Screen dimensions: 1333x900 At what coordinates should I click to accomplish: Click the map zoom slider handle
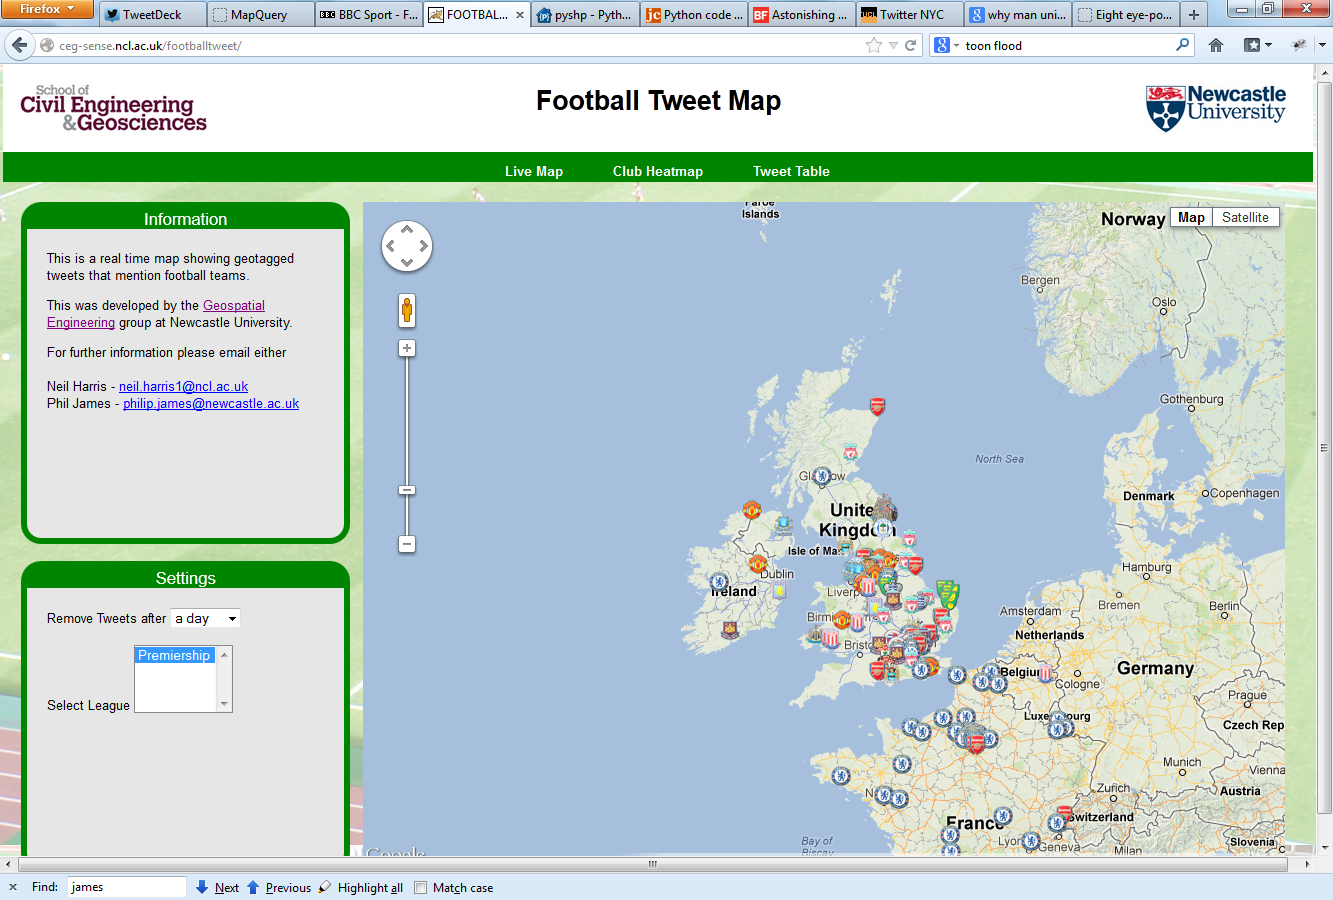(407, 490)
